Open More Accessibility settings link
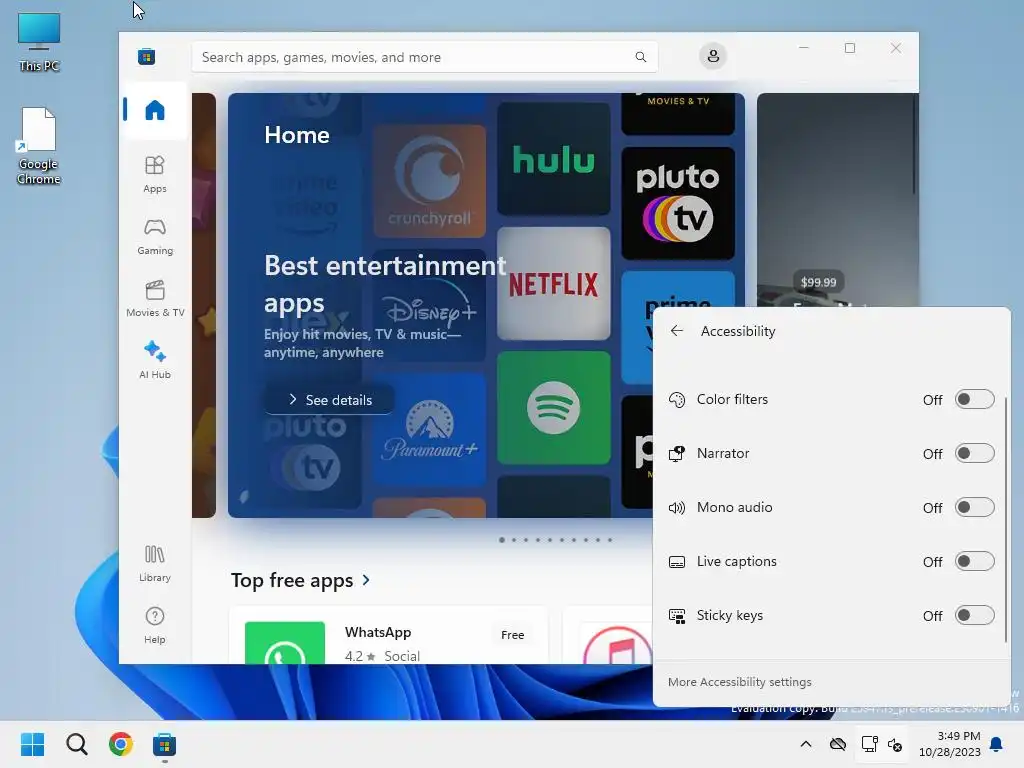This screenshot has height=768, width=1024. 739,682
